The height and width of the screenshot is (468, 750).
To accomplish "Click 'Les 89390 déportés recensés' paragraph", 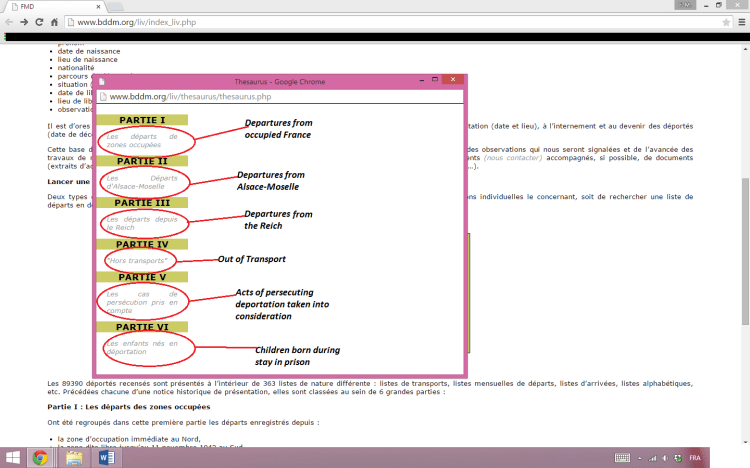I will 370,388.
